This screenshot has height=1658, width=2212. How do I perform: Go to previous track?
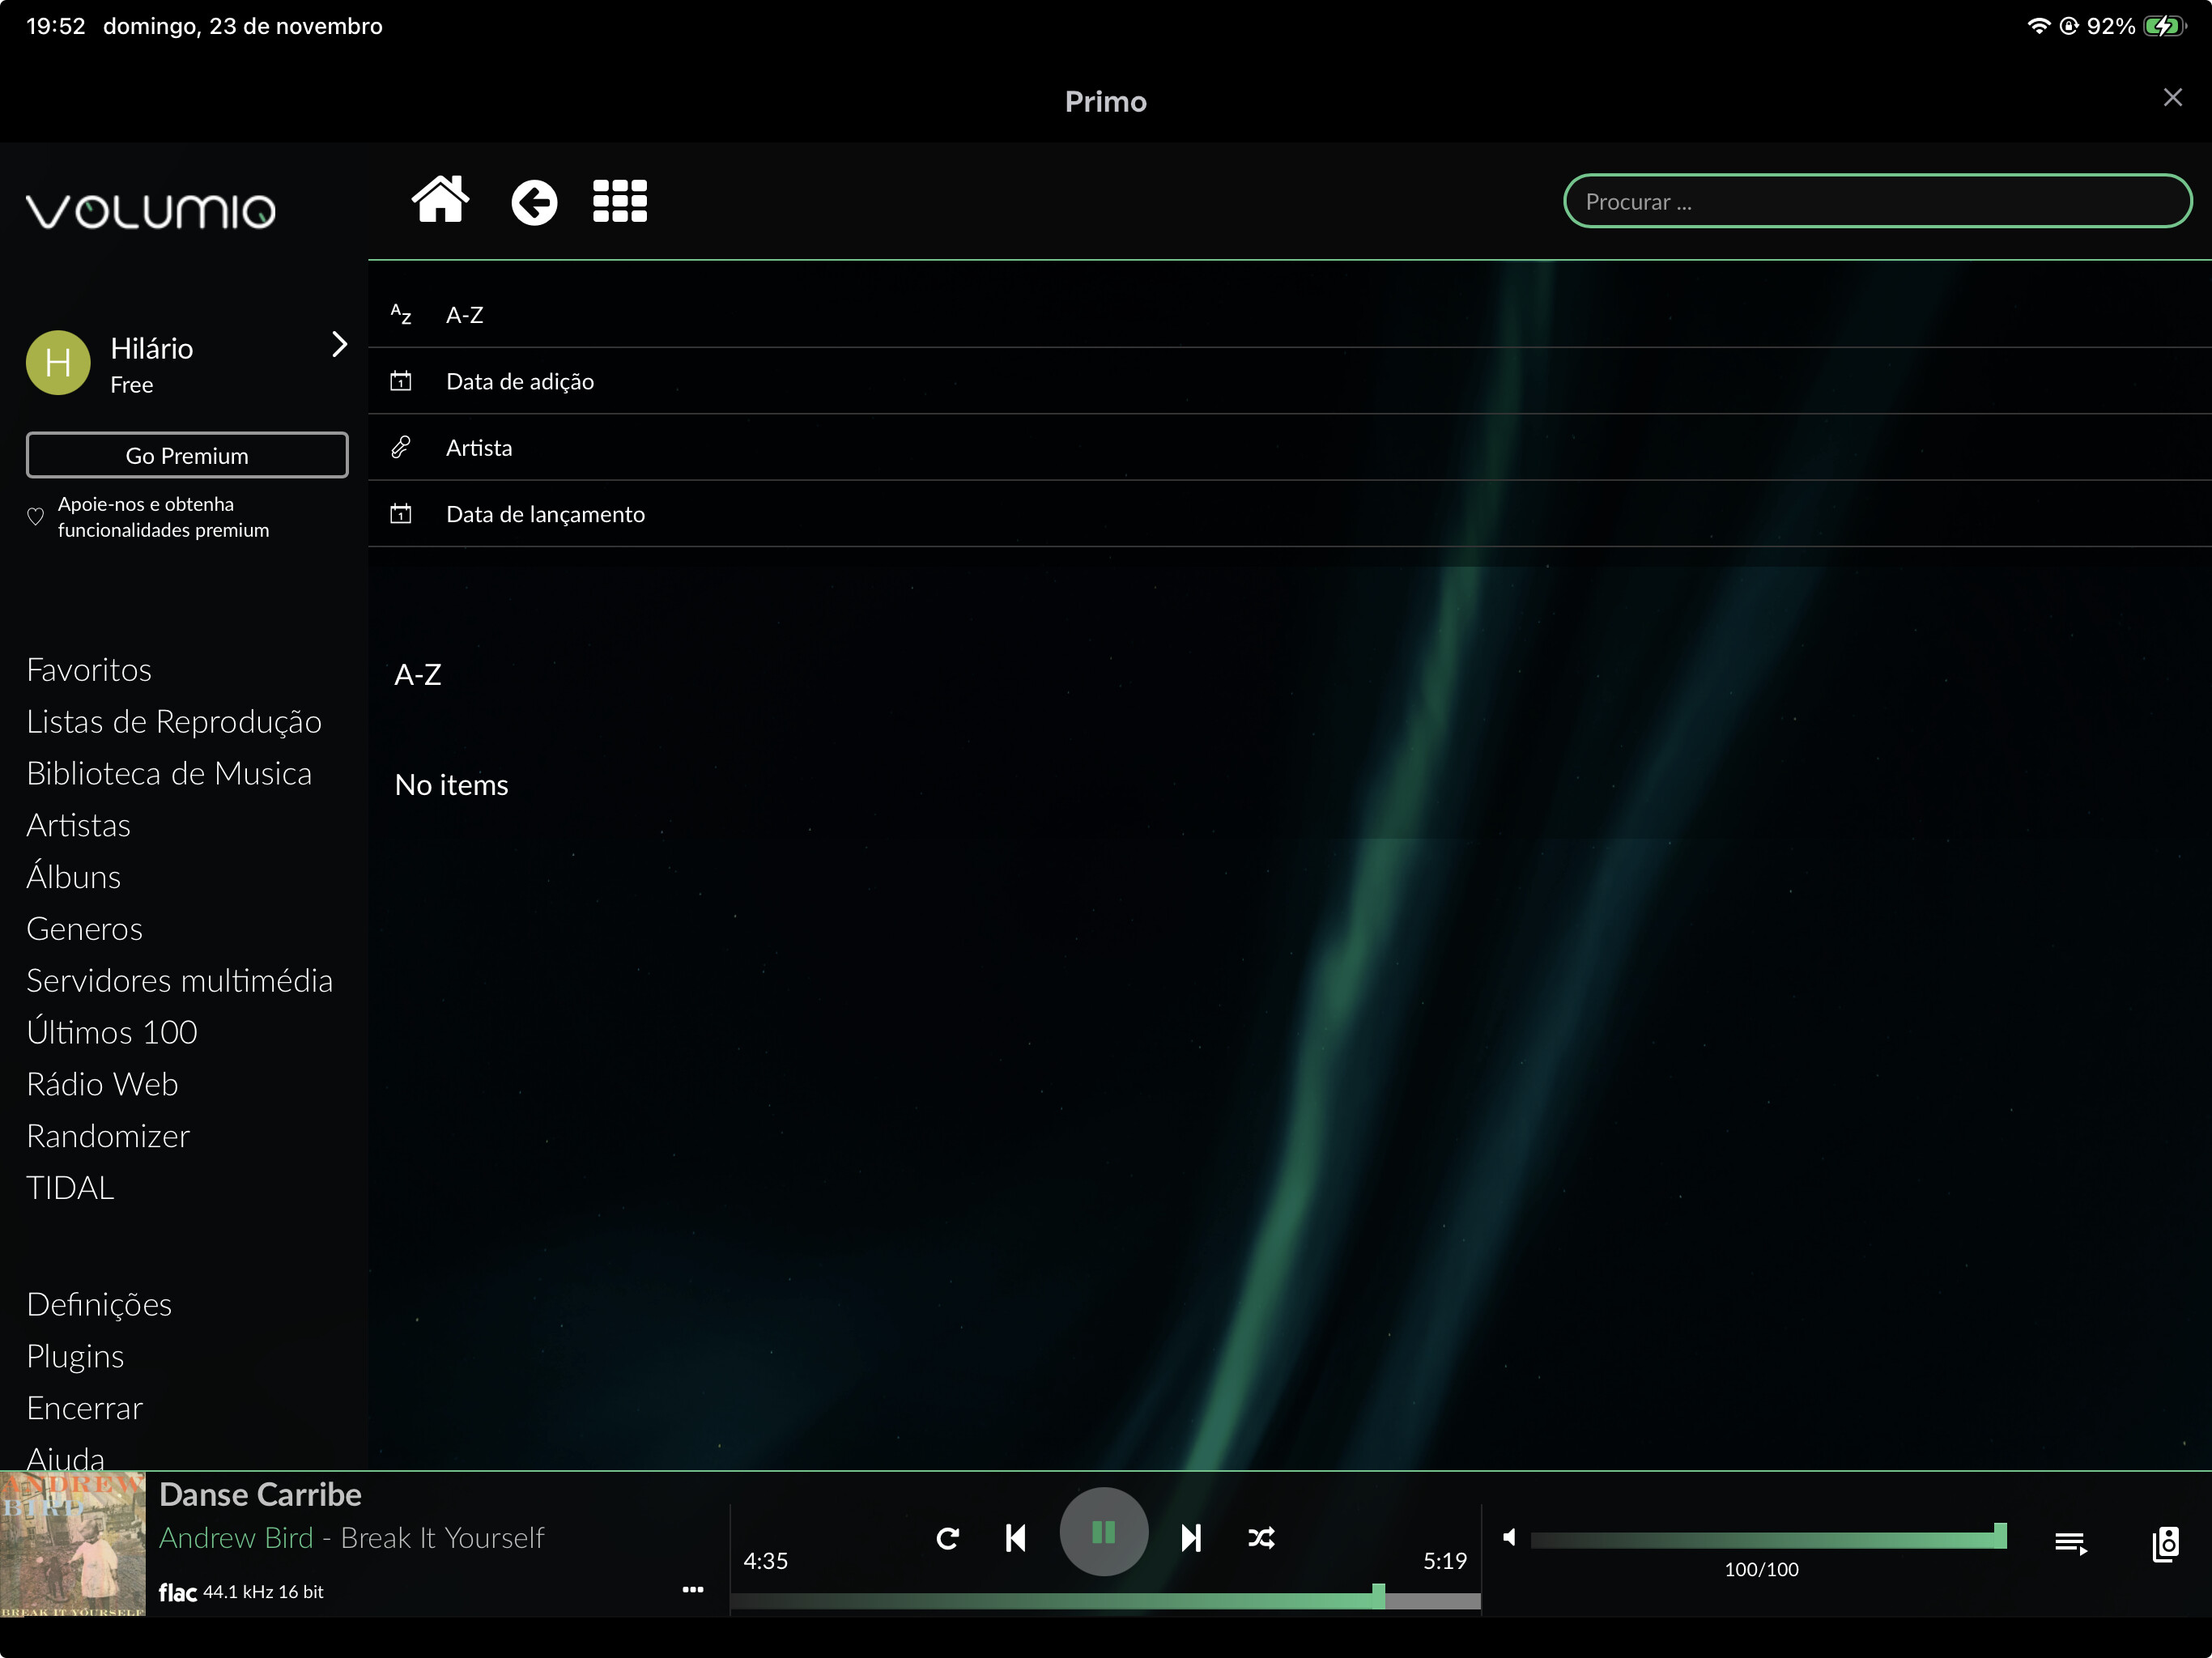[1016, 1537]
